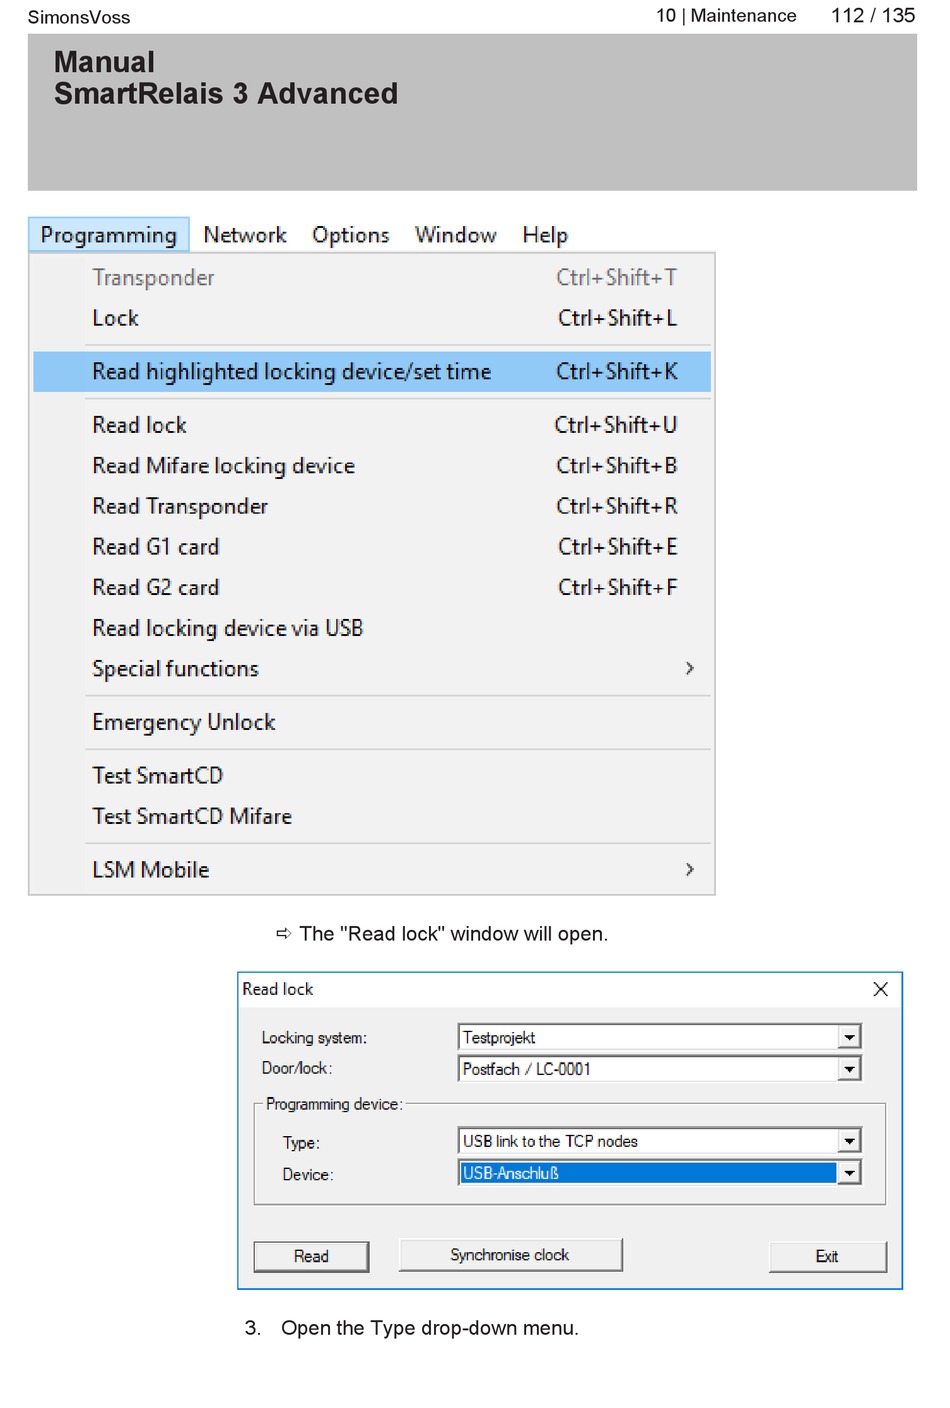Click the Synchronise clock button
Image resolution: width=950 pixels, height=1408 pixels.
[x=510, y=1255]
